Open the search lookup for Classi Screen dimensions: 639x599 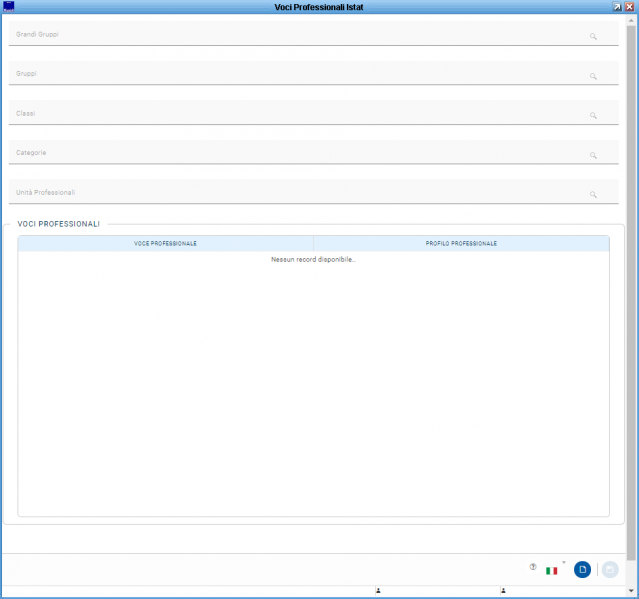(x=593, y=116)
